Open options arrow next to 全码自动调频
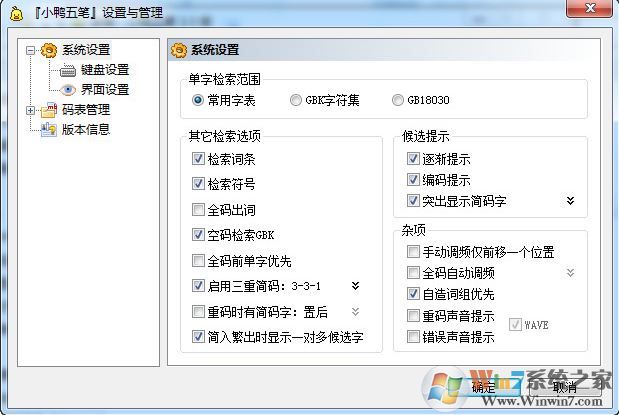The width and height of the screenshot is (619, 415). pos(570,273)
